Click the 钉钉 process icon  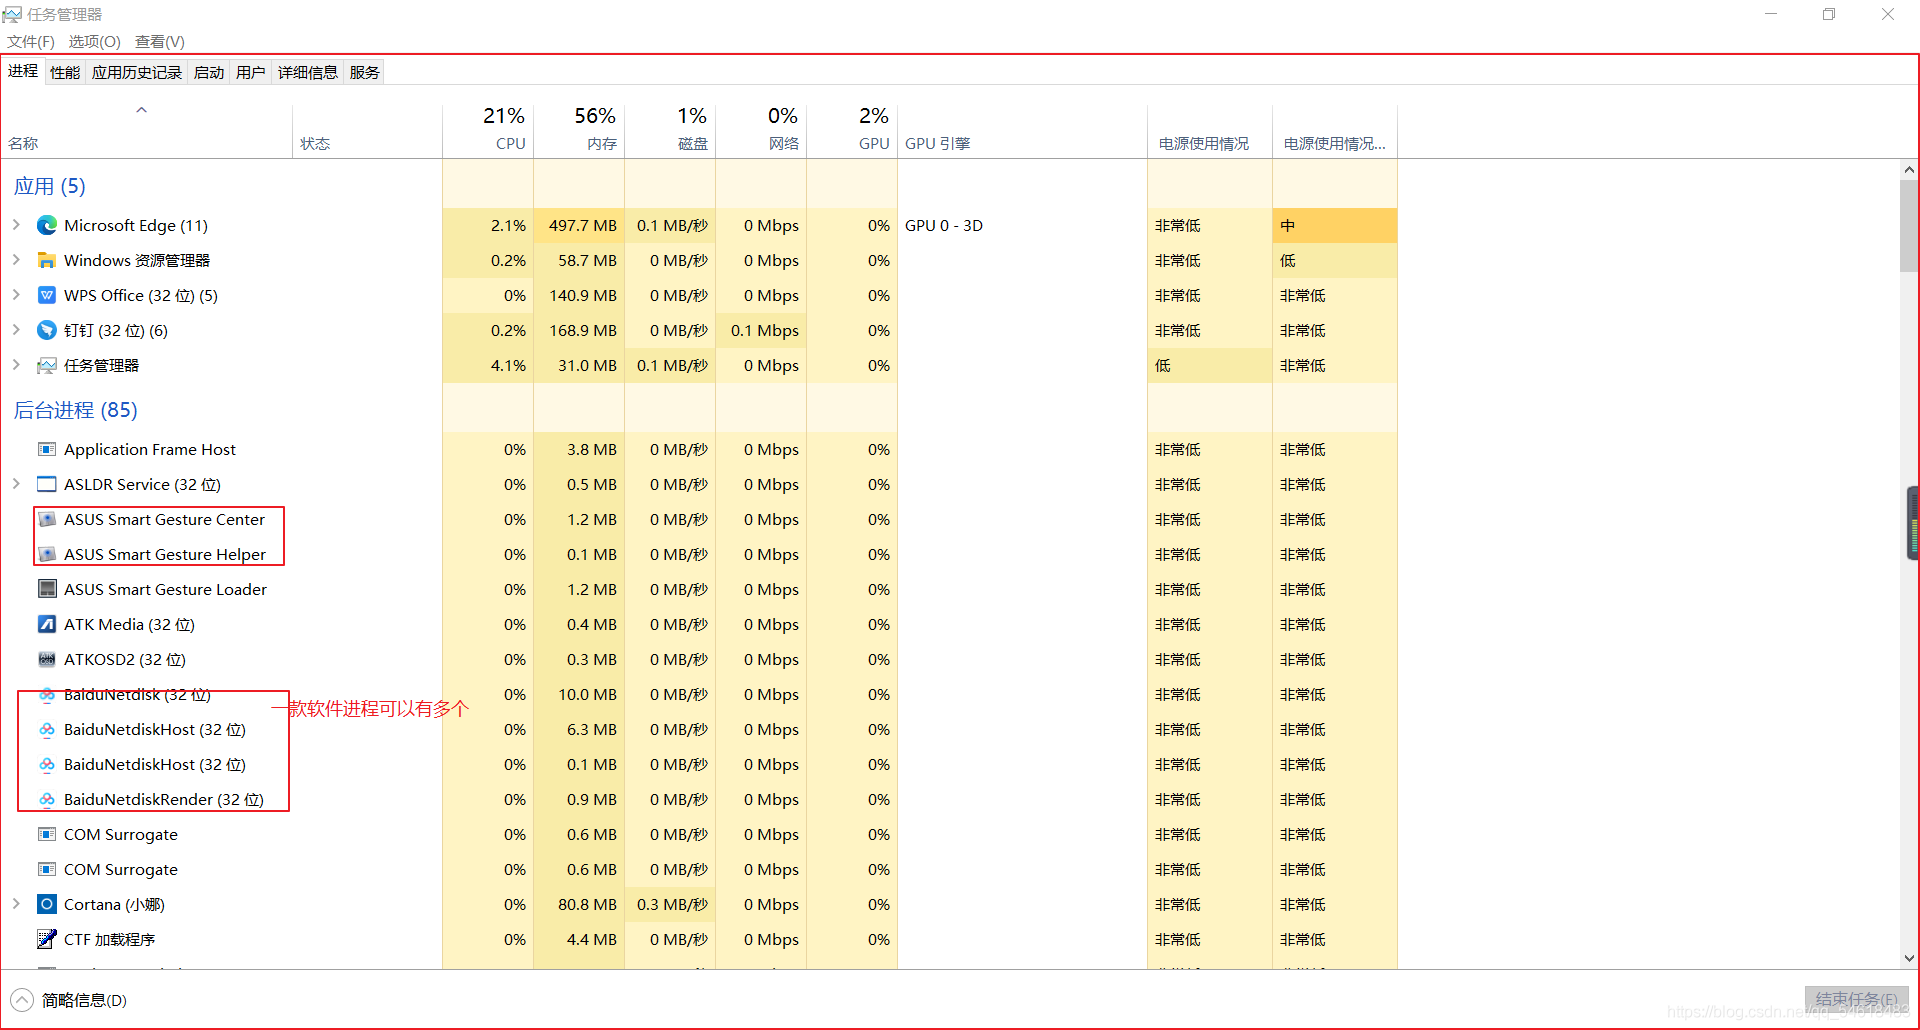pyautogui.click(x=46, y=331)
